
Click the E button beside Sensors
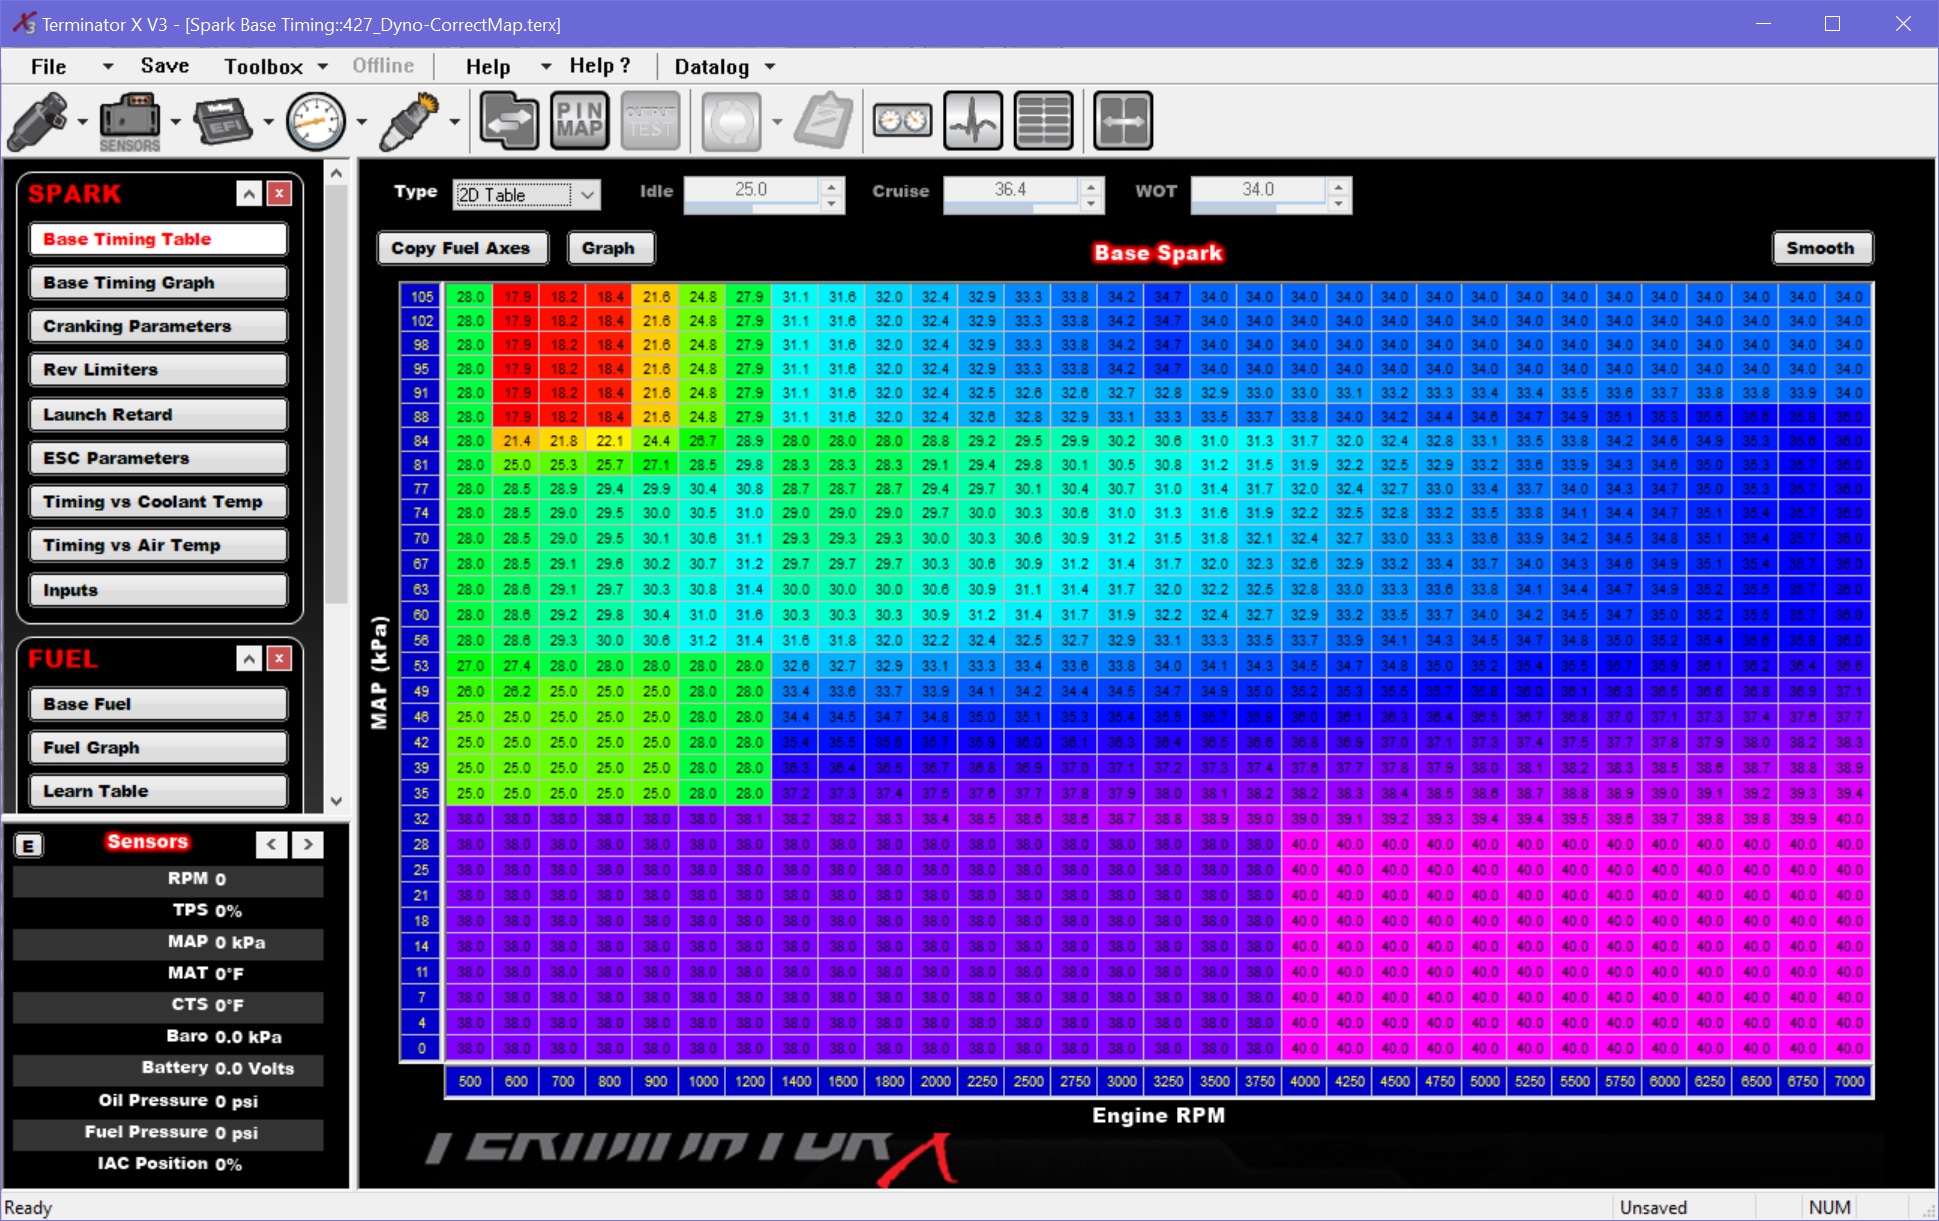pos(28,846)
